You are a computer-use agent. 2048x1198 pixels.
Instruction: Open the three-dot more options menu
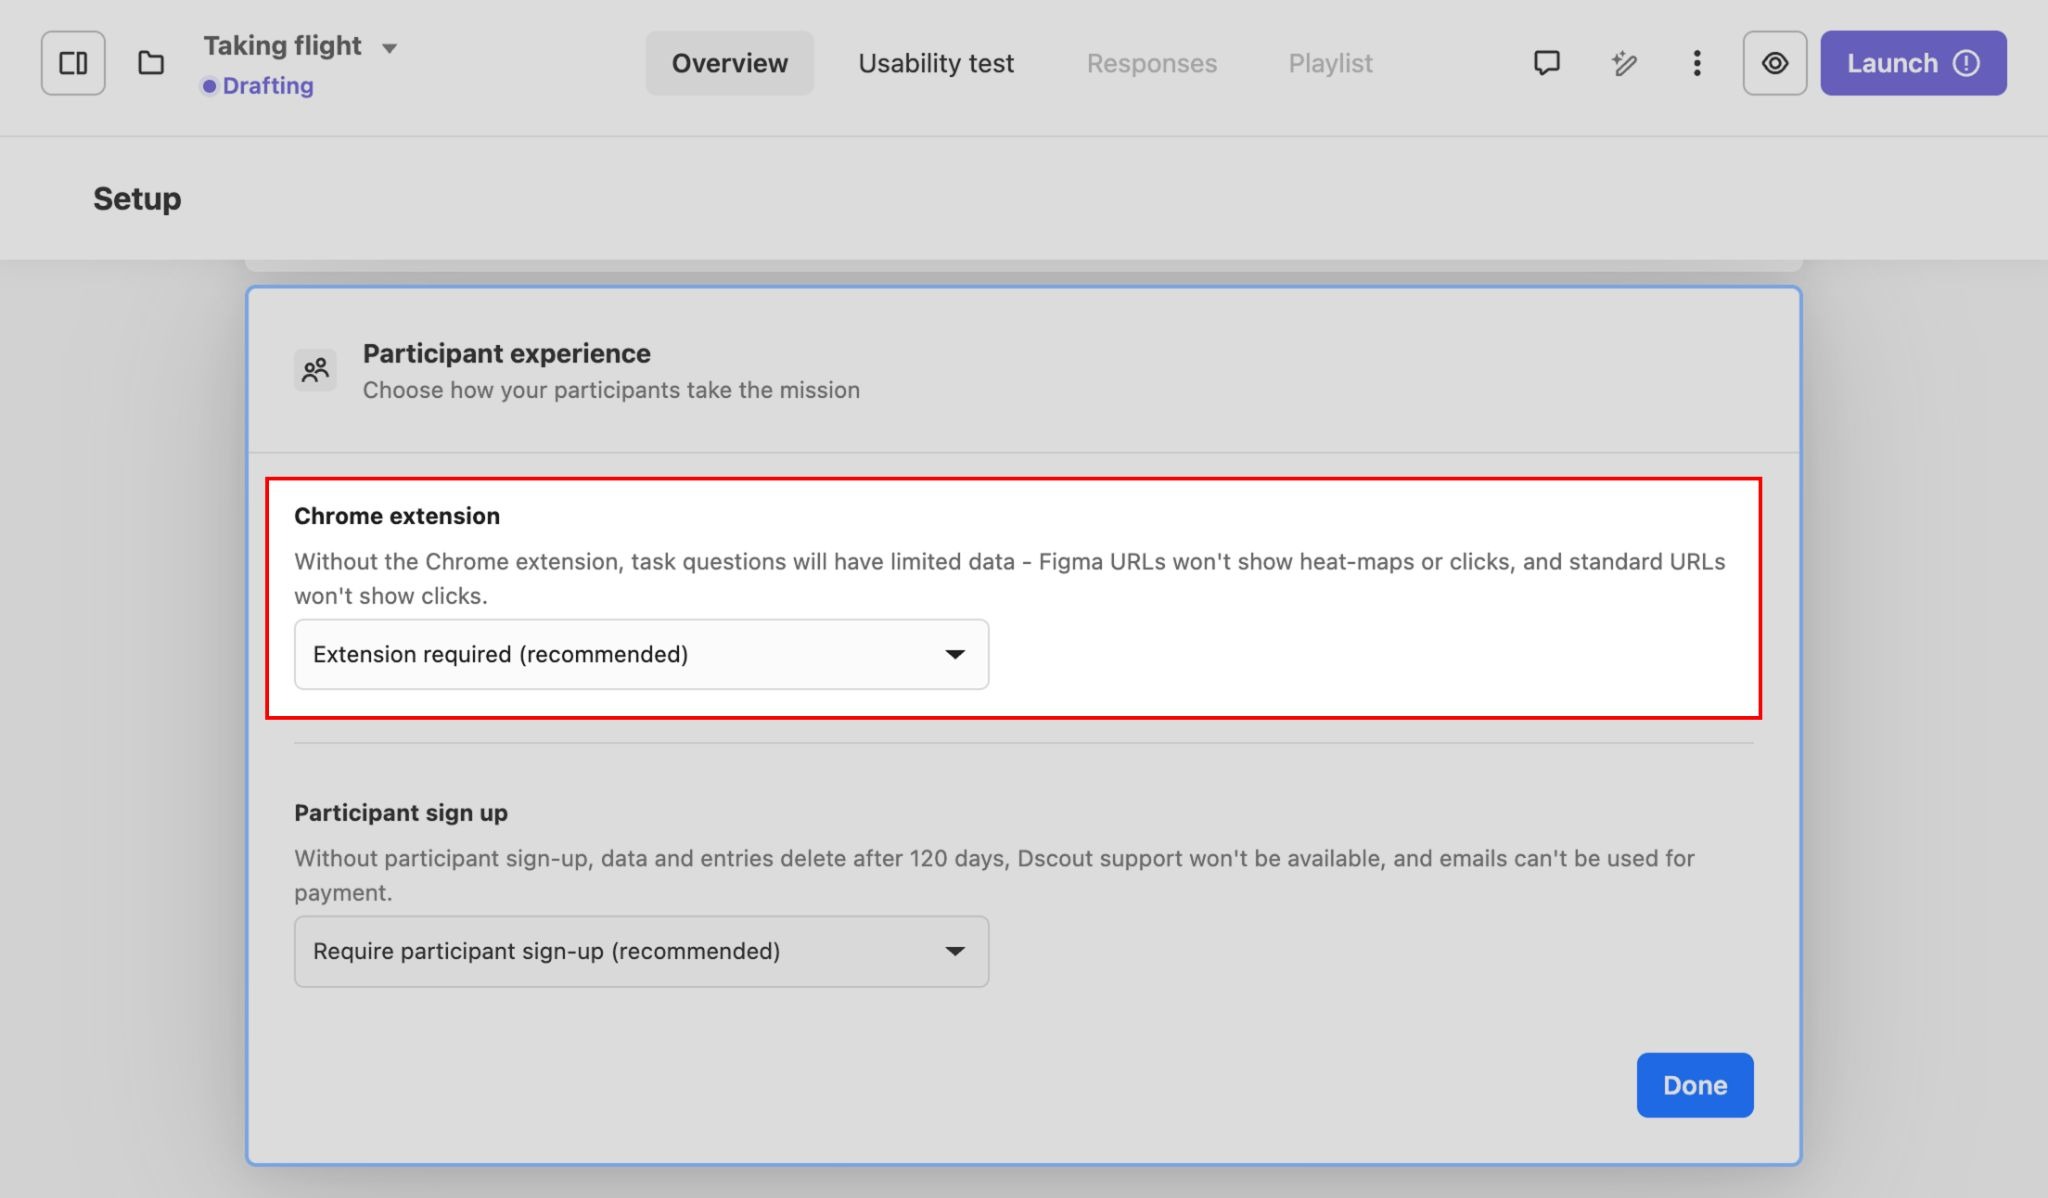point(1696,63)
